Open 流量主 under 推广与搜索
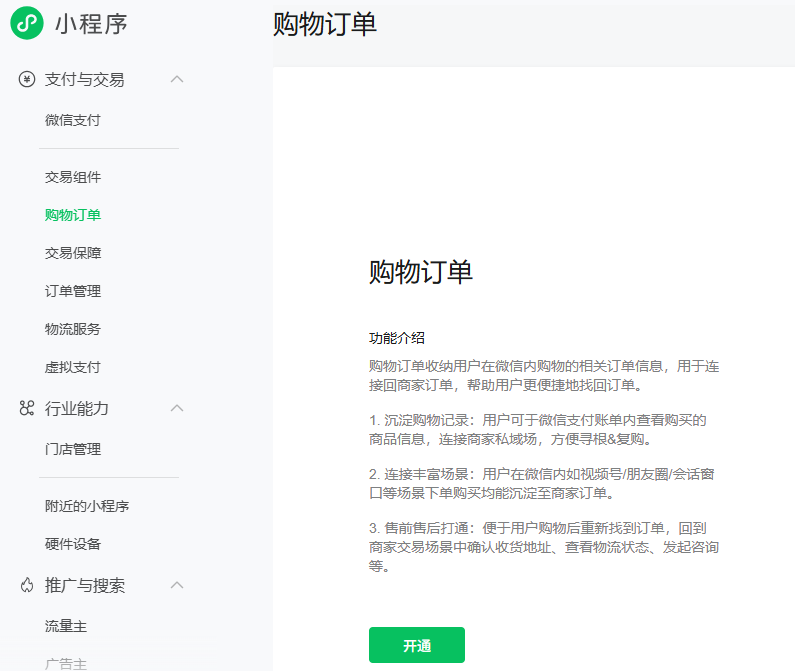 pos(66,626)
